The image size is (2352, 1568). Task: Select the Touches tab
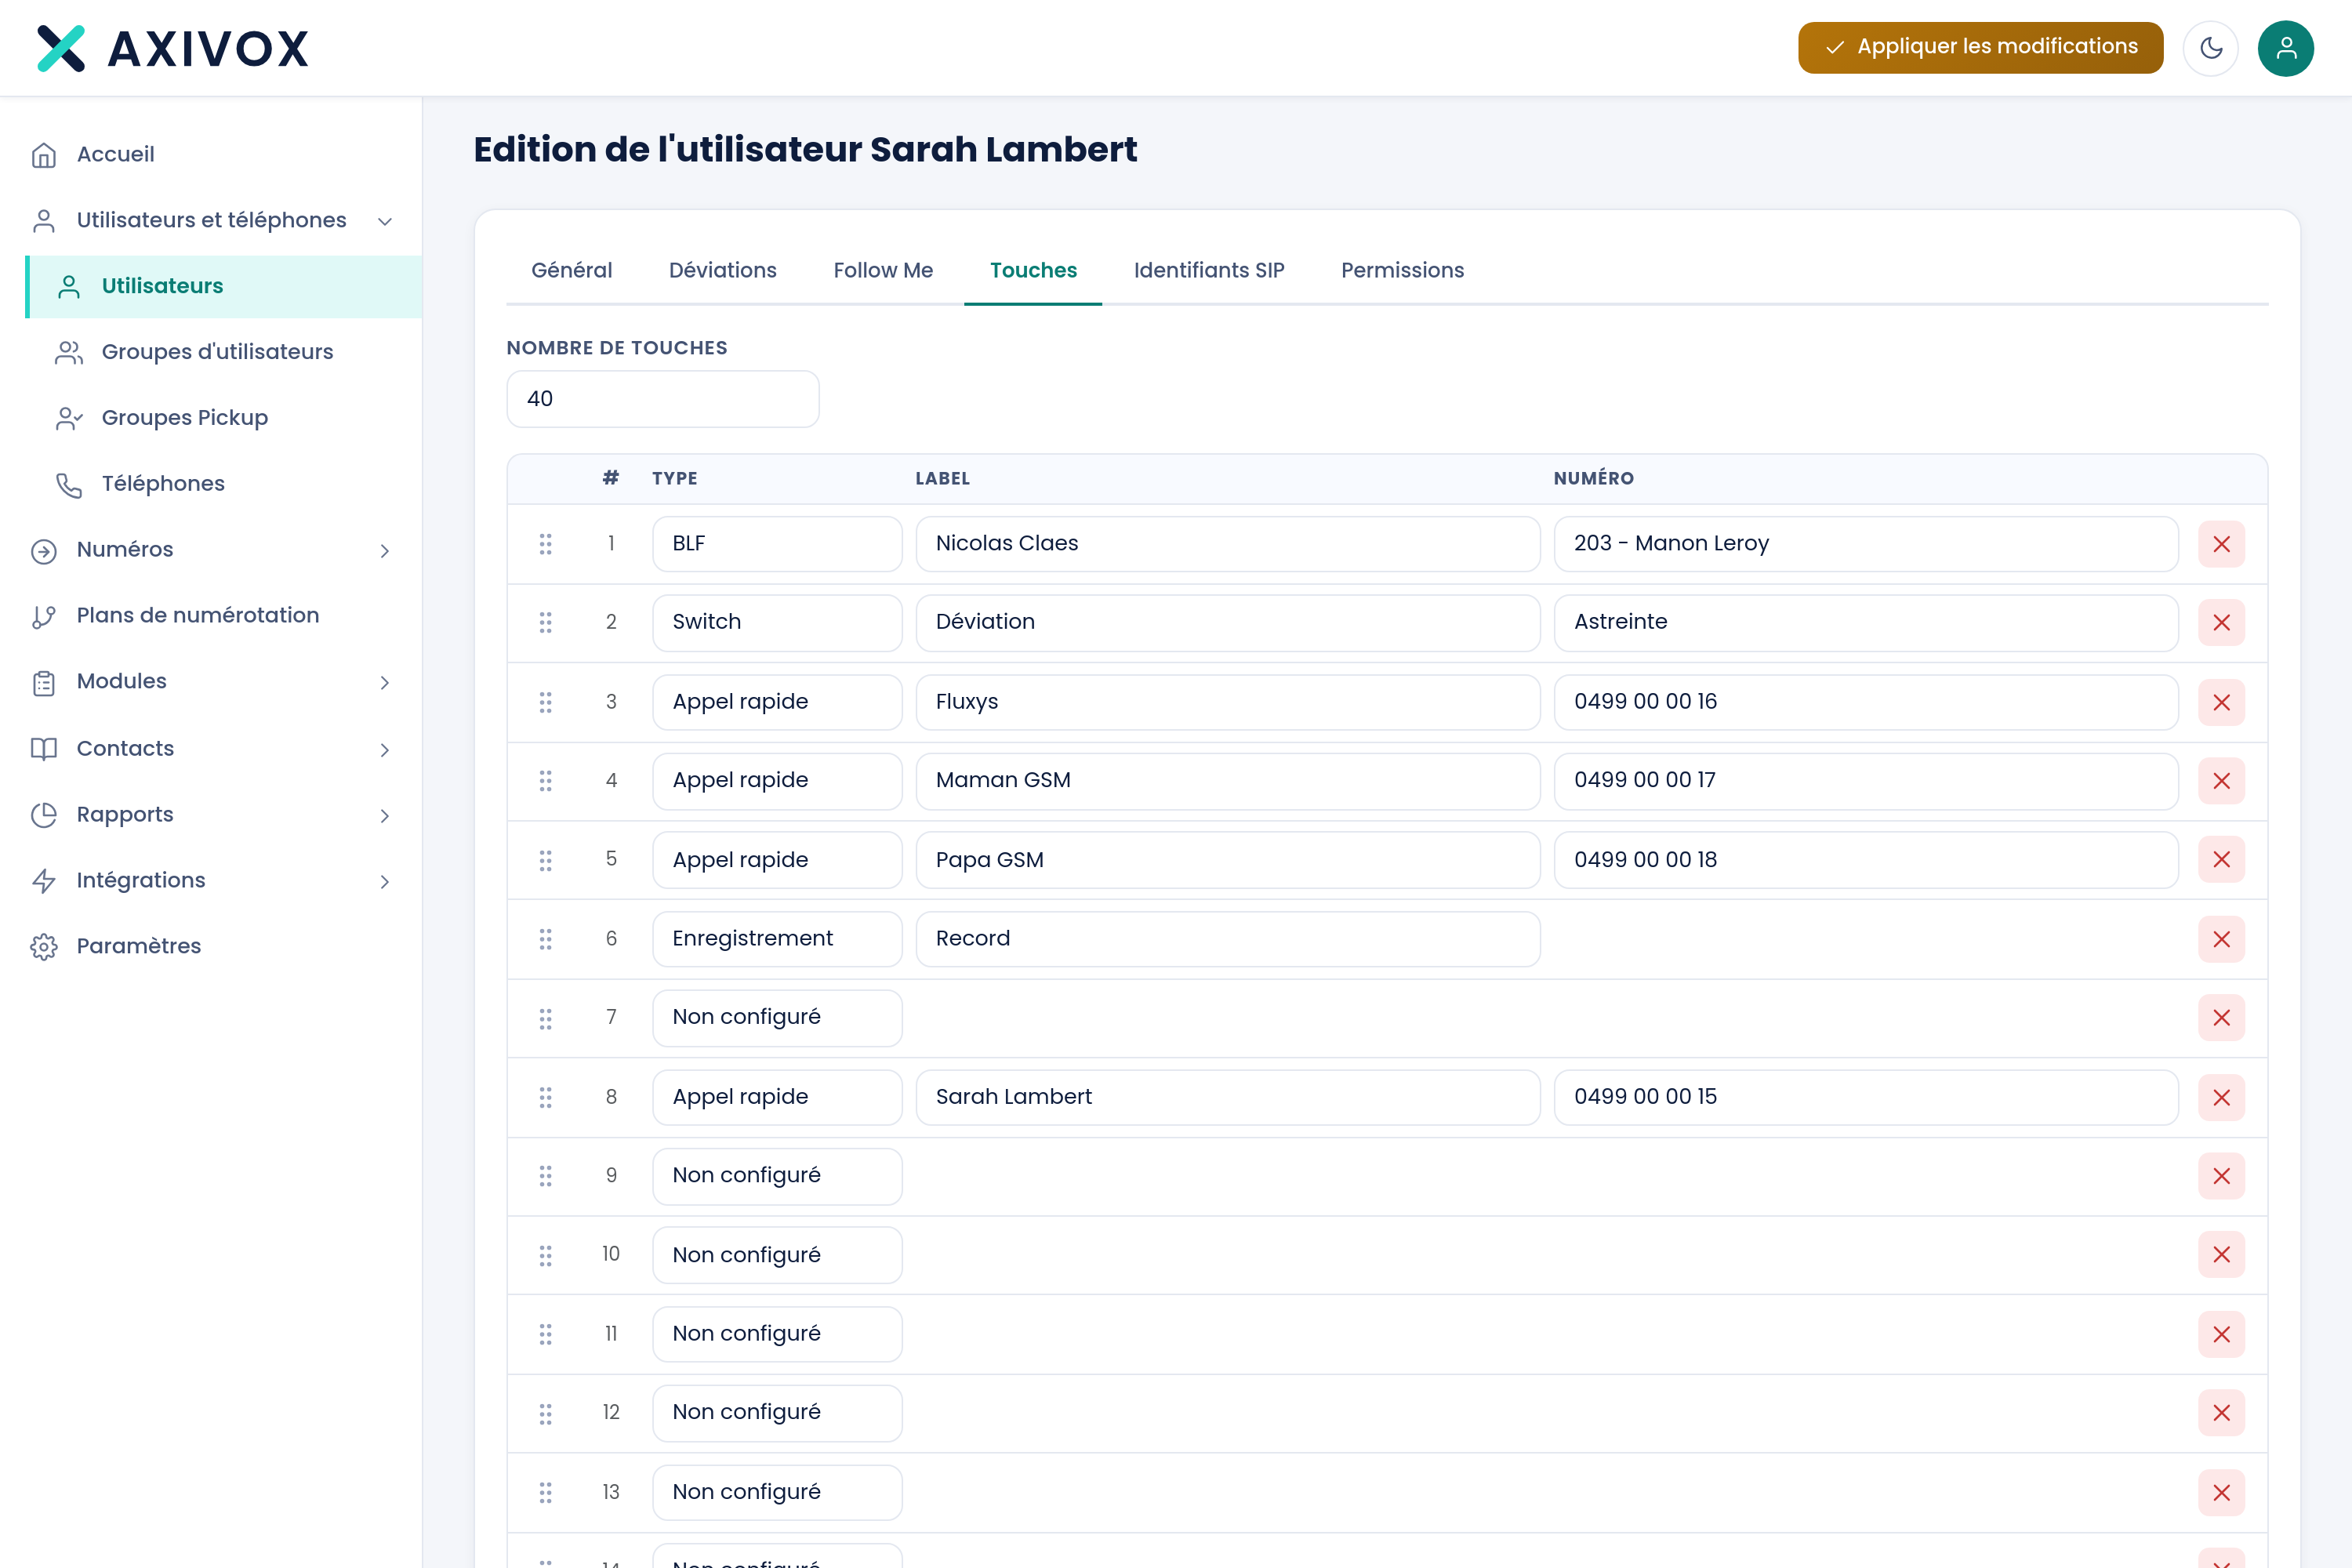(x=1033, y=270)
